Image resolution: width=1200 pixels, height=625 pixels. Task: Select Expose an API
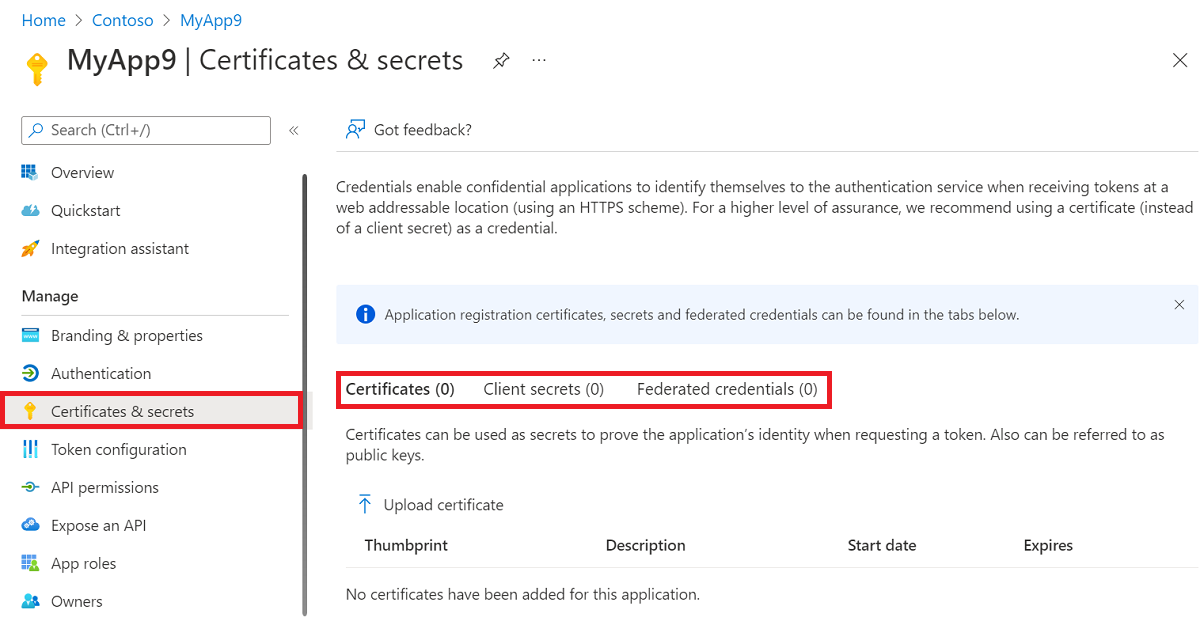pos(100,525)
